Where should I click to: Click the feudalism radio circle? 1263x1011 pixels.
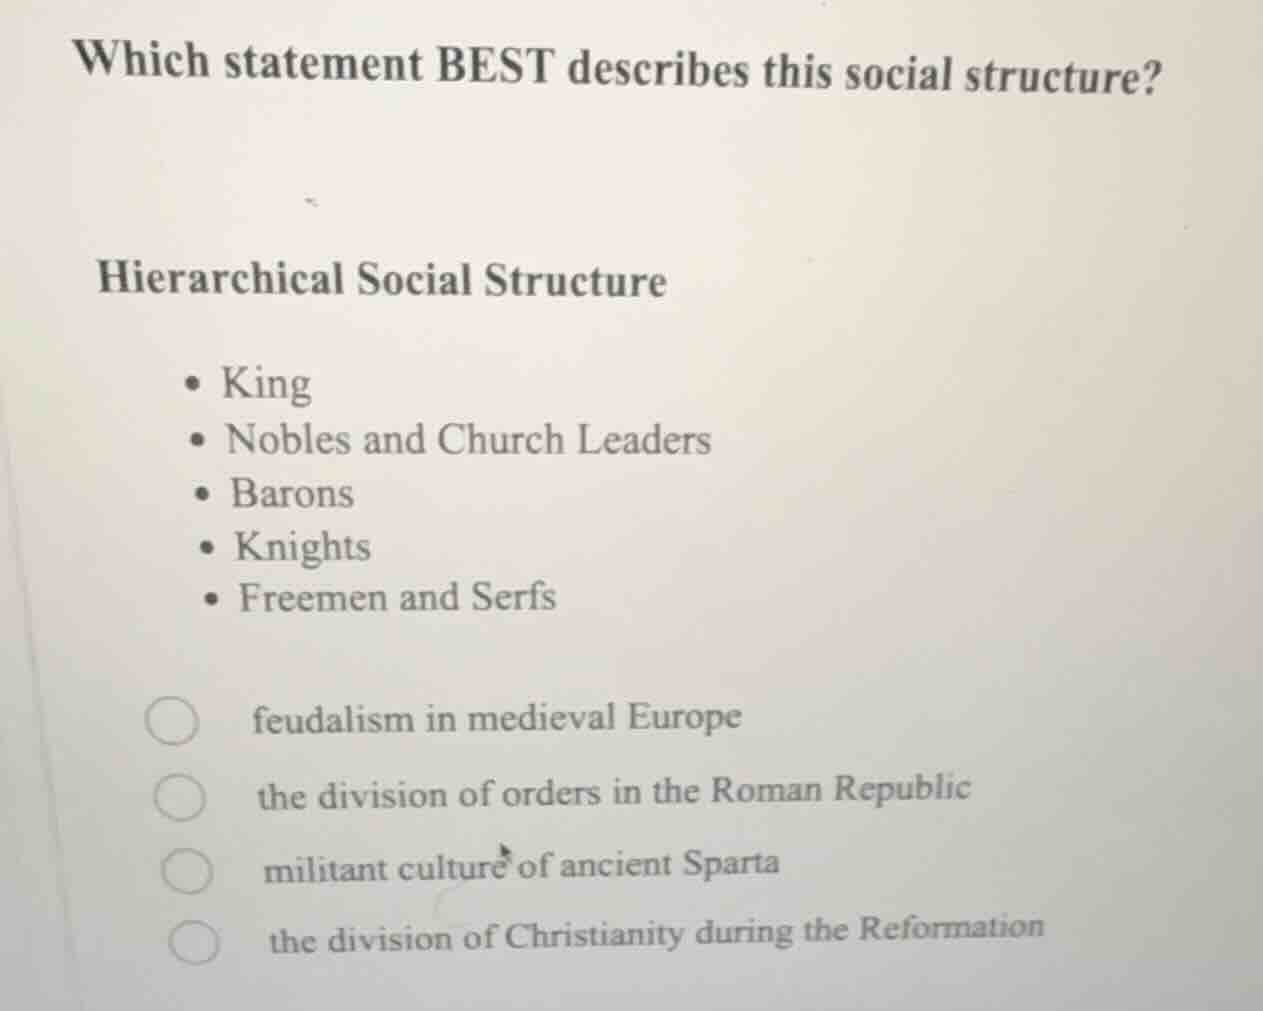click(x=172, y=721)
